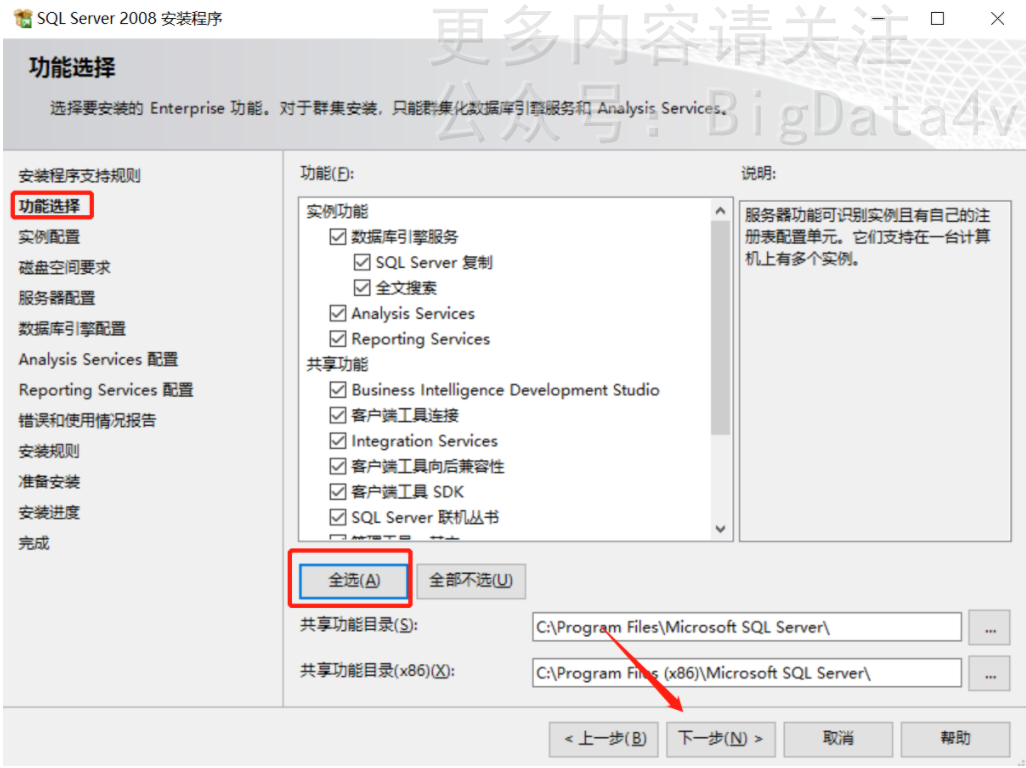Open 帮助 help button
Image resolution: width=1026 pixels, height=768 pixels.
pyautogui.click(x=955, y=739)
